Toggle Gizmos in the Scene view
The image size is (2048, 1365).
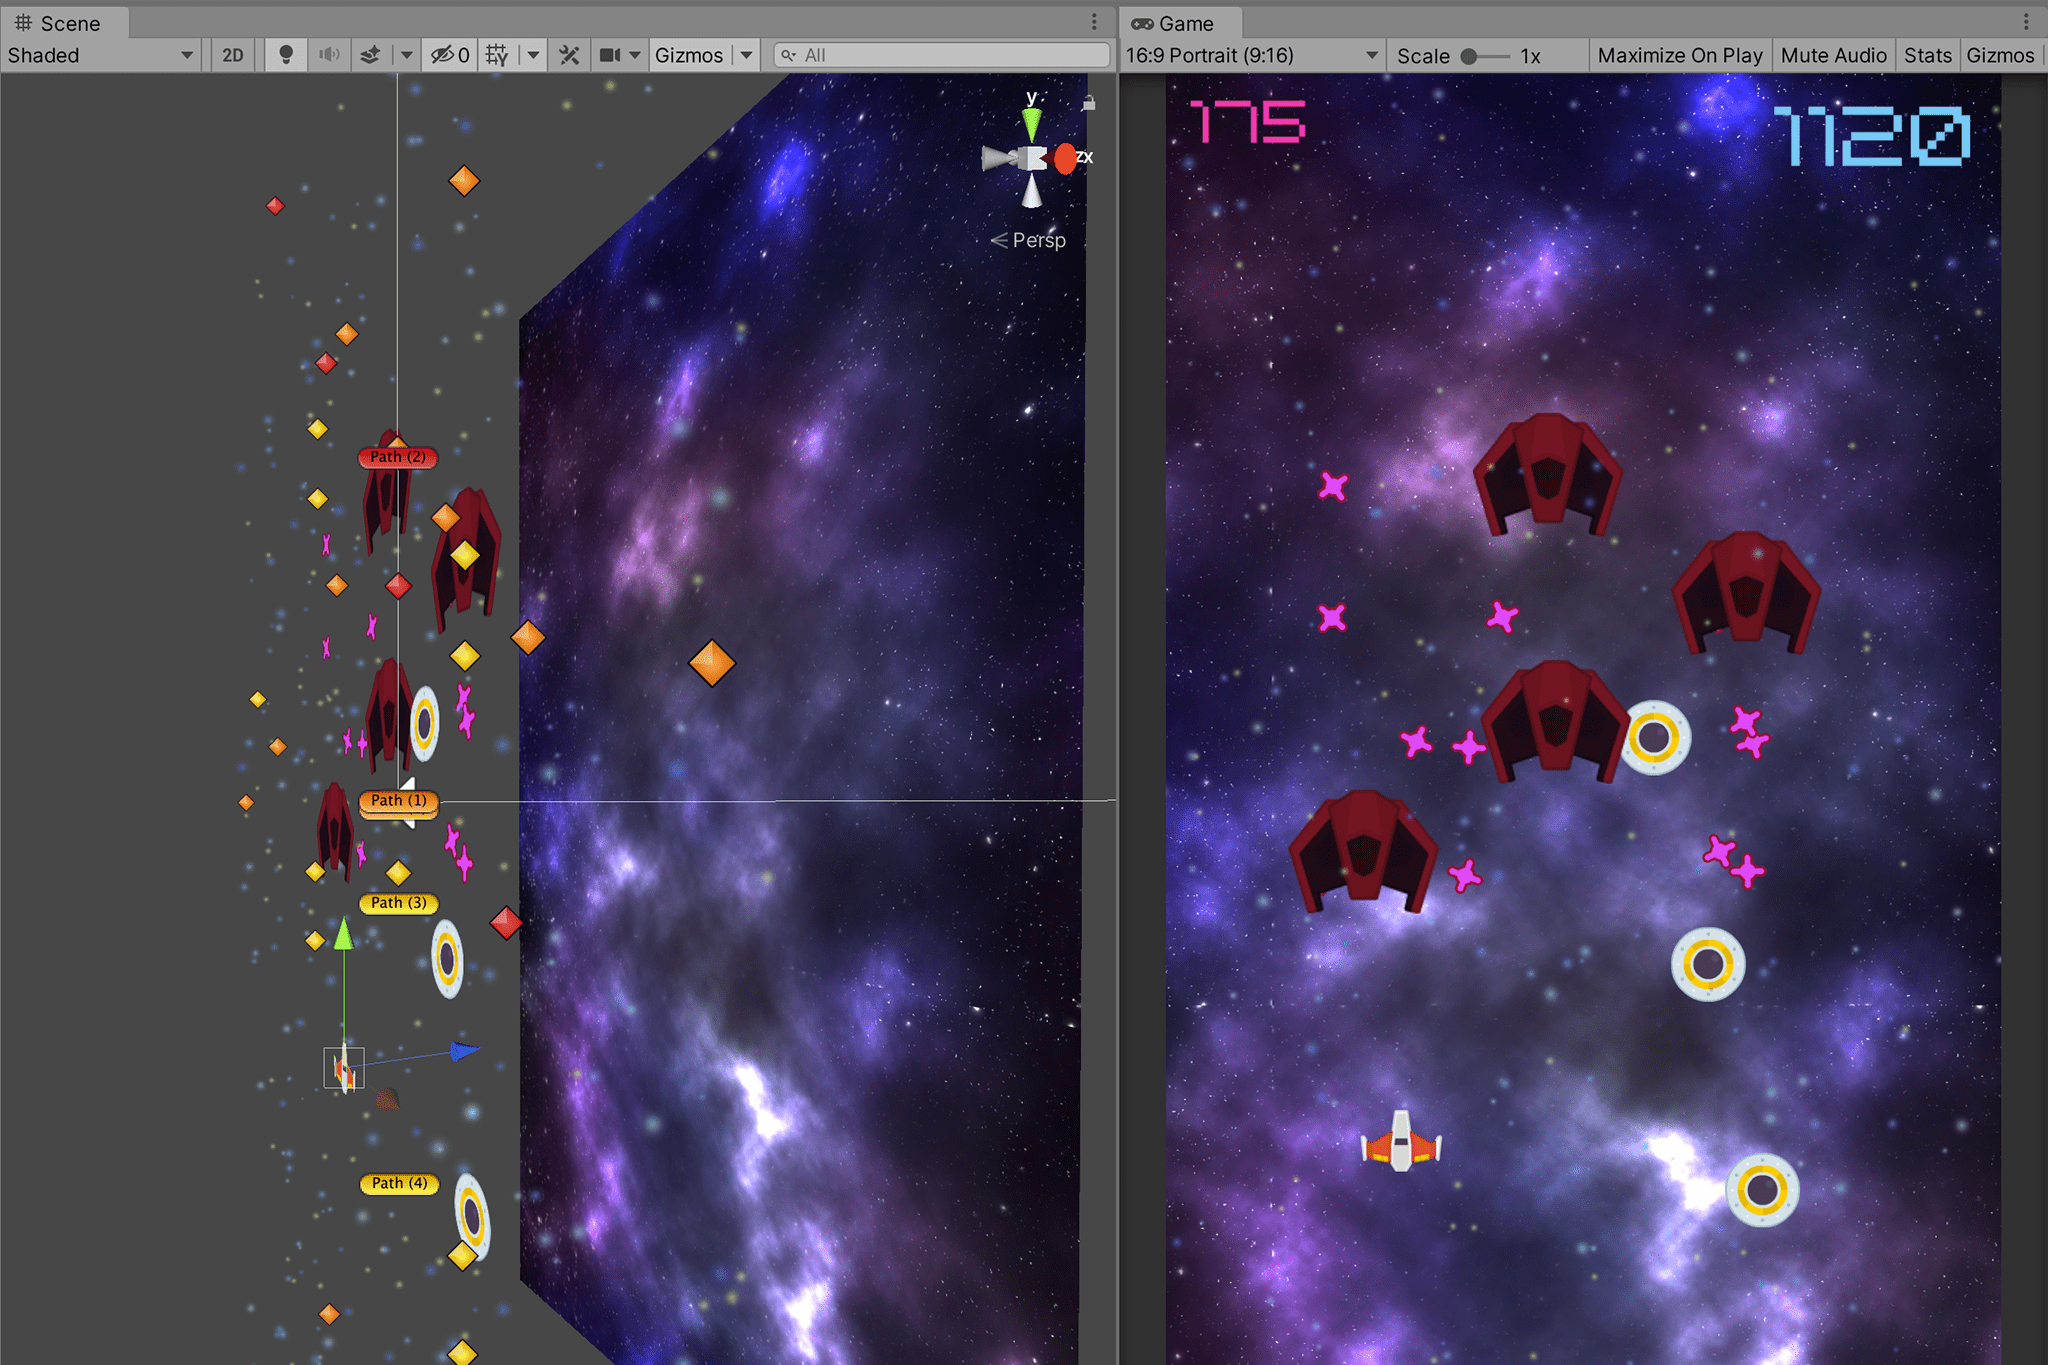click(x=689, y=55)
